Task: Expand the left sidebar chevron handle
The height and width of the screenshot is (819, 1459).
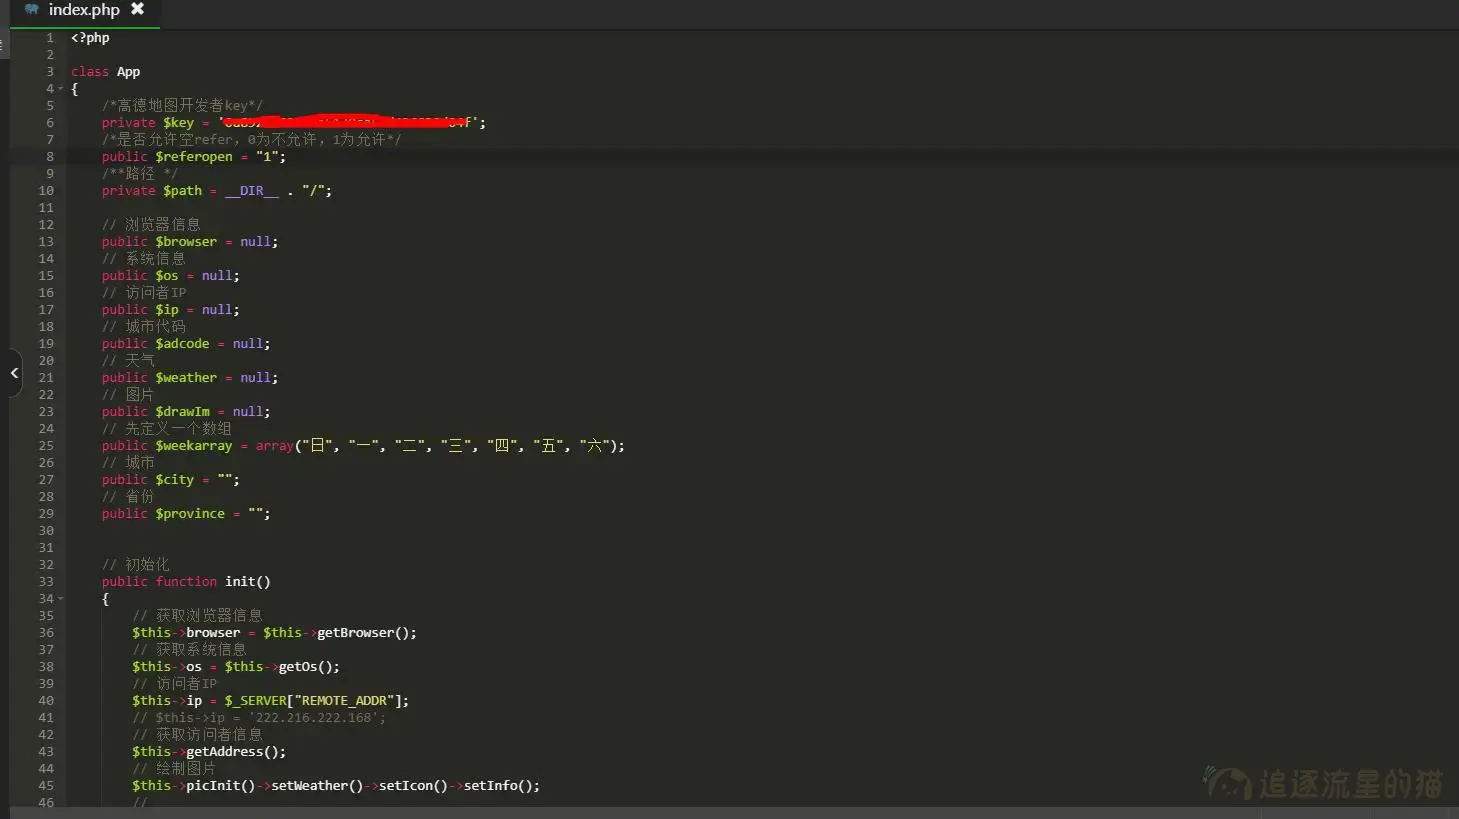Action: 14,373
